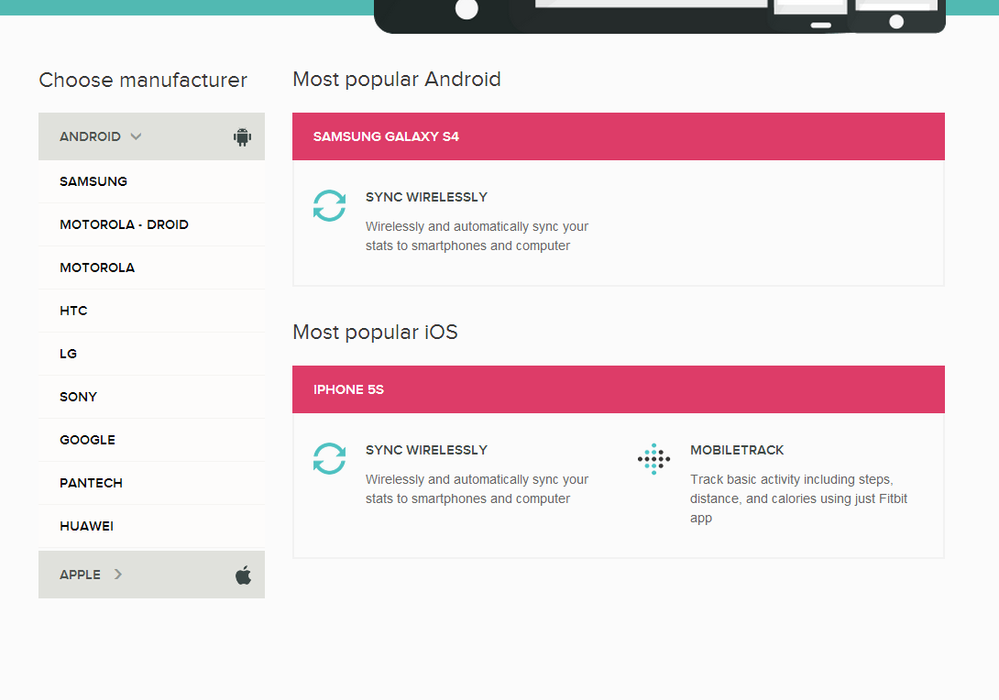This screenshot has width=999, height=700.
Task: Click Sync Wirelessly title under iPhone 5S
Action: (426, 450)
